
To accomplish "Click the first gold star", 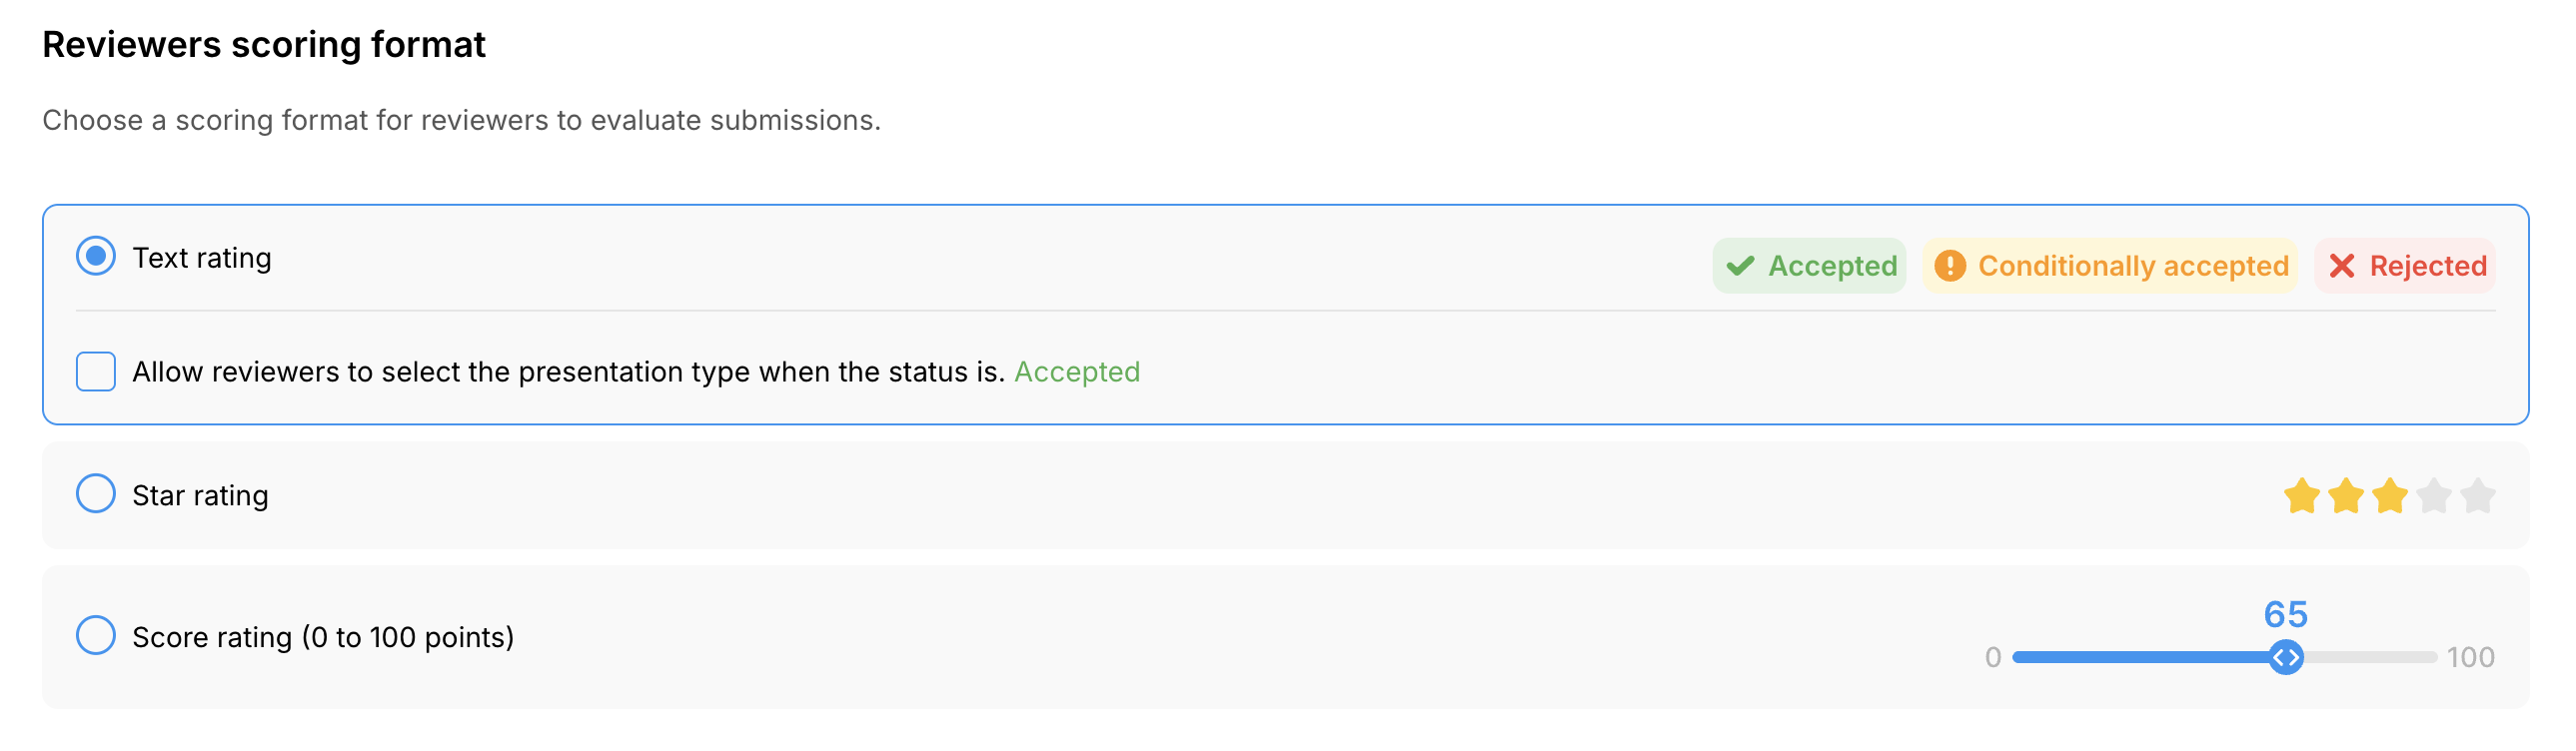I will (x=2301, y=496).
